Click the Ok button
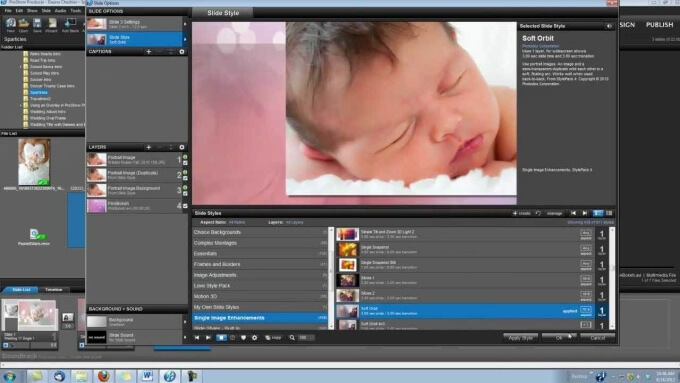680x383 pixels. coord(559,338)
